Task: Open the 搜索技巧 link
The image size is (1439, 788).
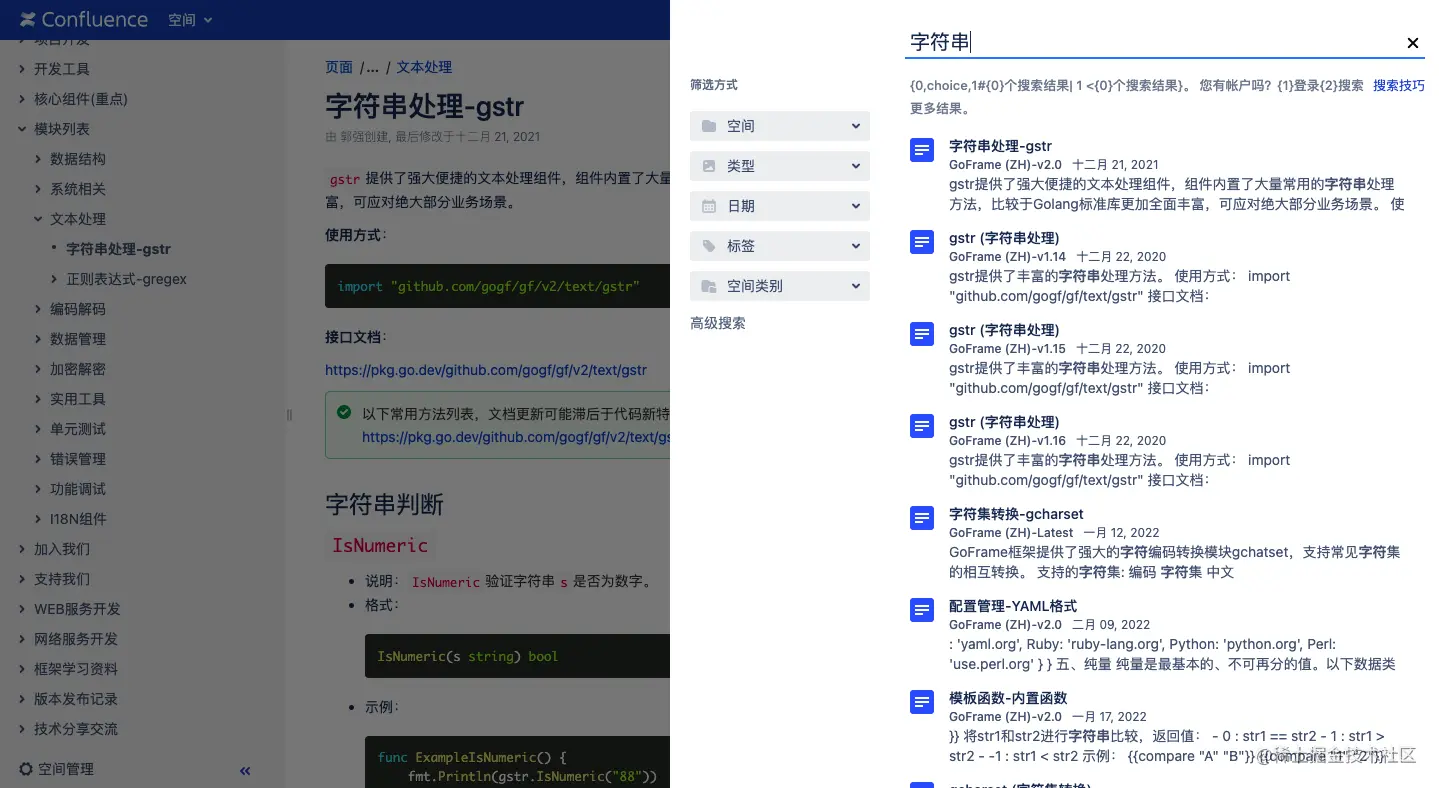Action: pyautogui.click(x=1398, y=86)
